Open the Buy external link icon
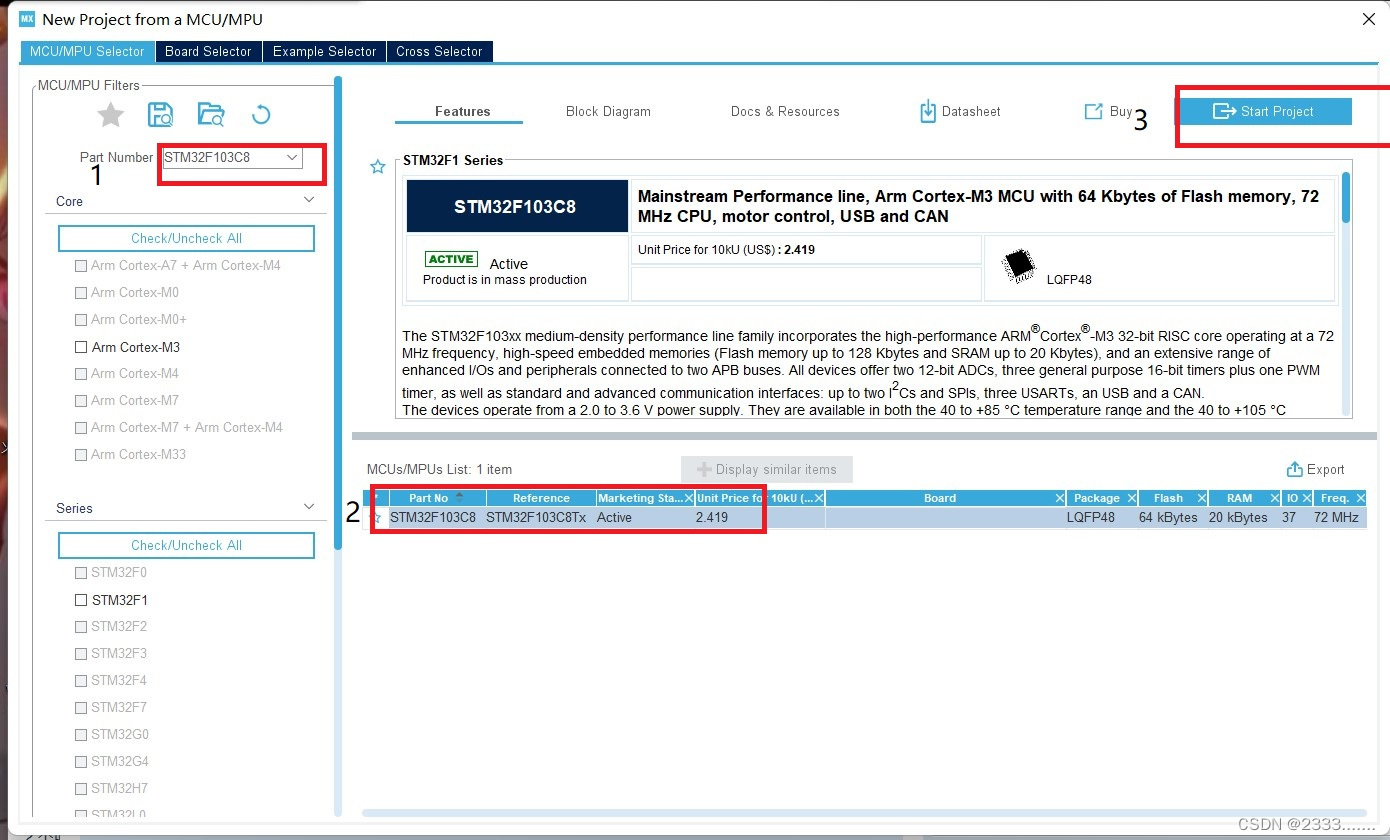 [1094, 111]
